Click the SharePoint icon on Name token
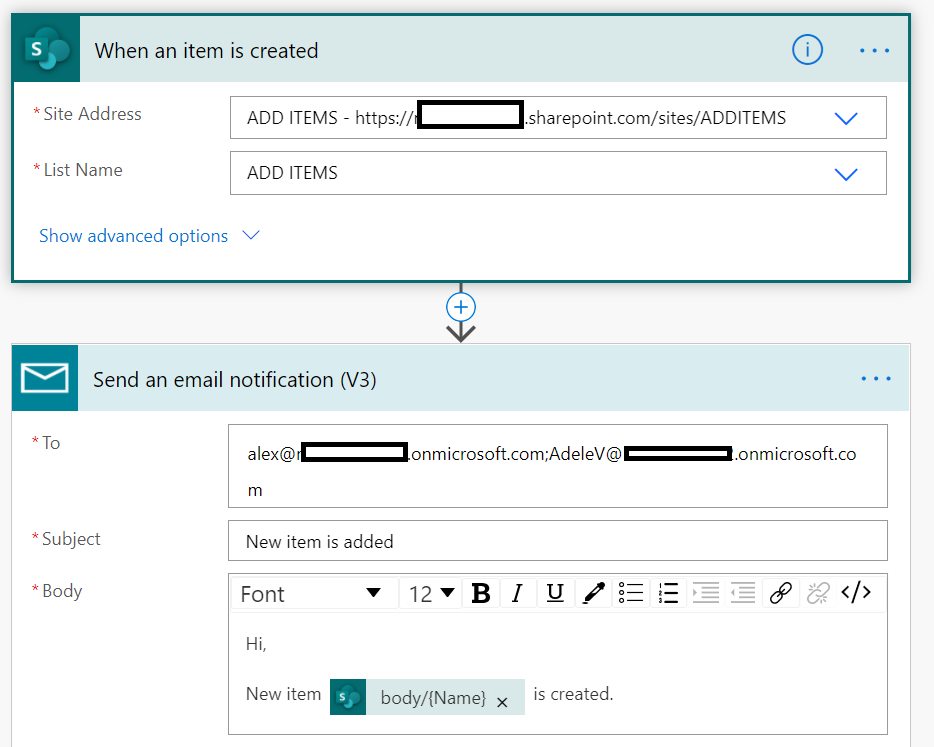Screen dimensions: 934x747 point(348,697)
